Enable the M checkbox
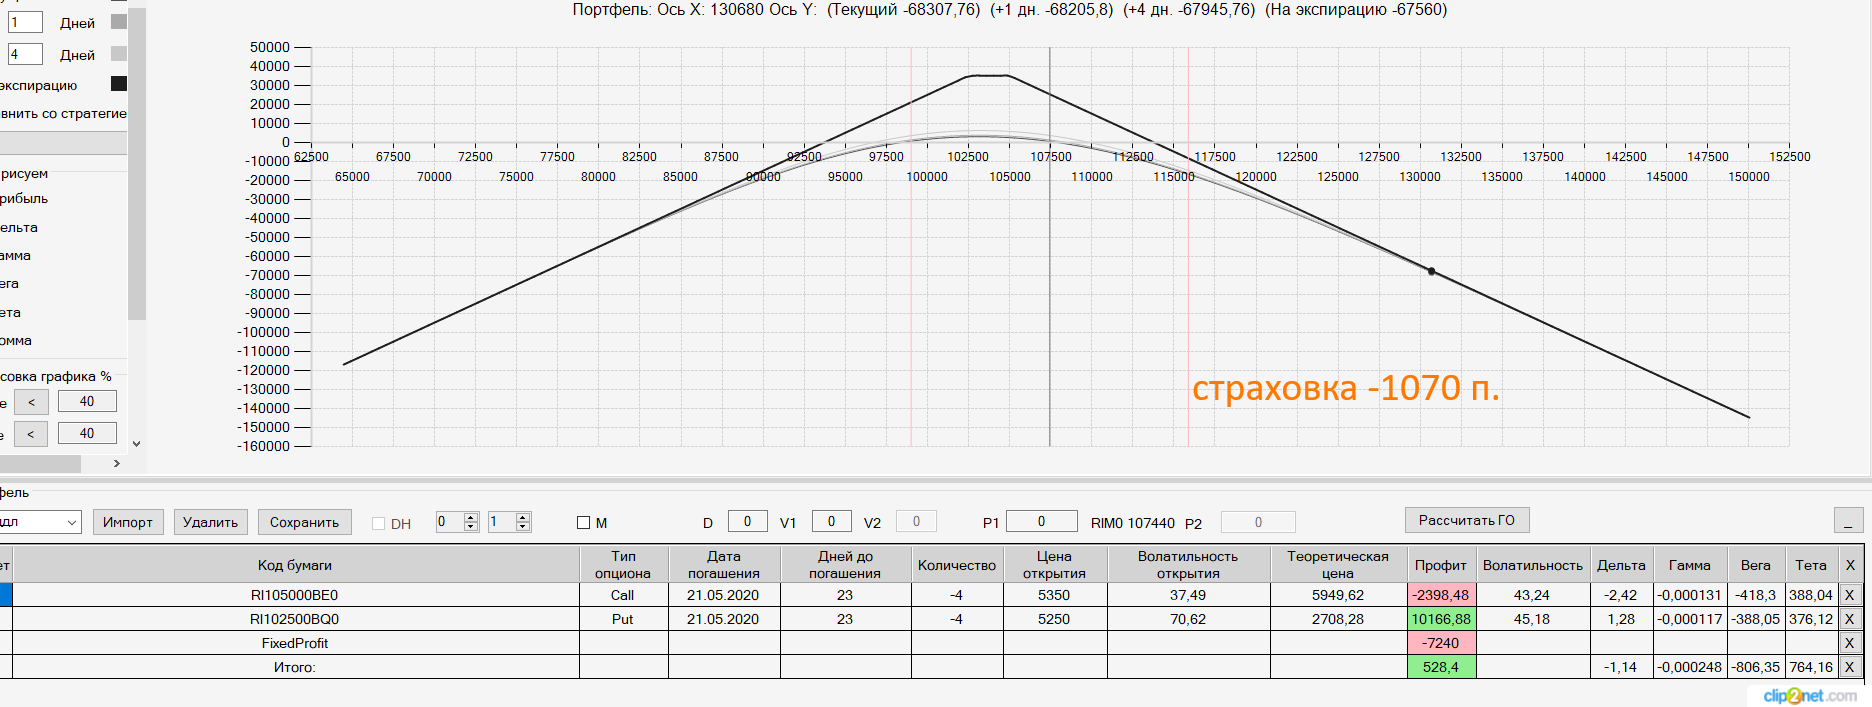 click(x=584, y=523)
